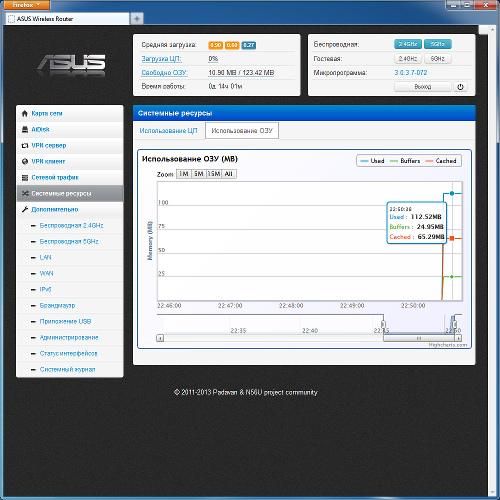Screen dimensions: 500x500
Task: Toggle the main 2.4GHz wireless radio
Action: 408,44
